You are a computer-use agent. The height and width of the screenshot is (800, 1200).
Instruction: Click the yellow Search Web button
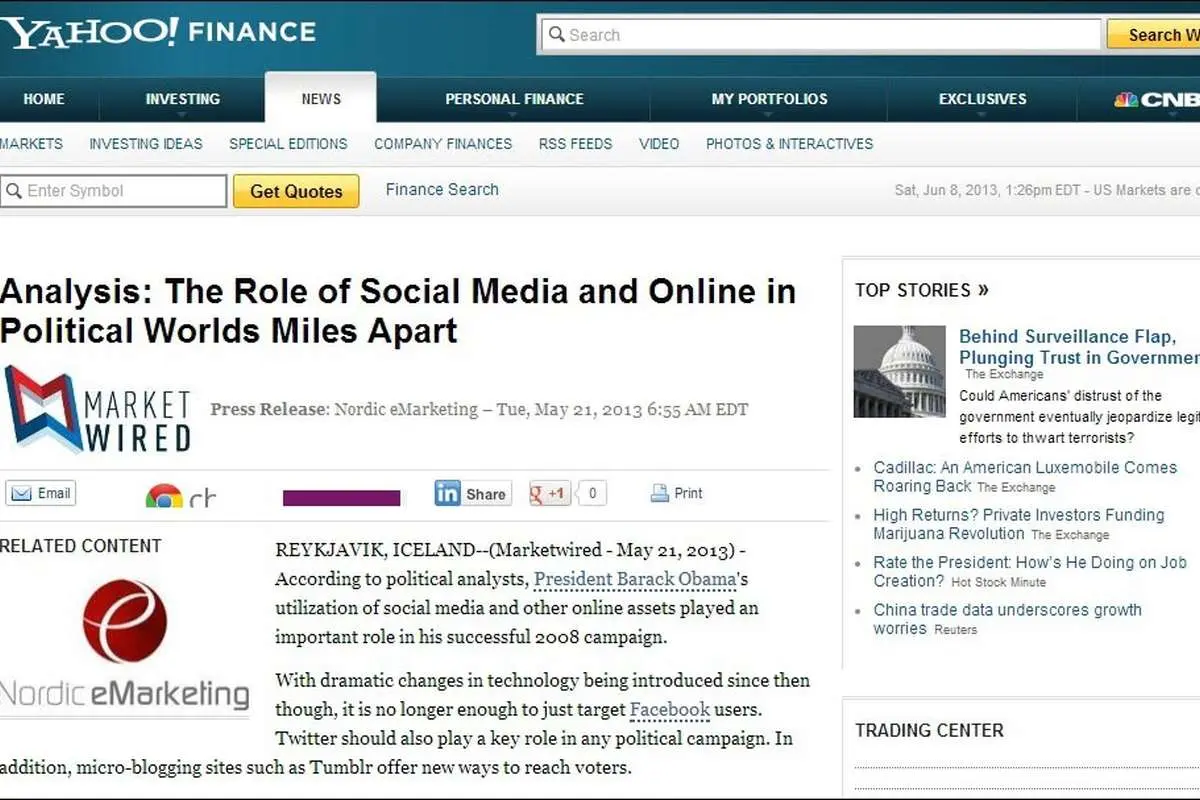pyautogui.click(x=1154, y=35)
